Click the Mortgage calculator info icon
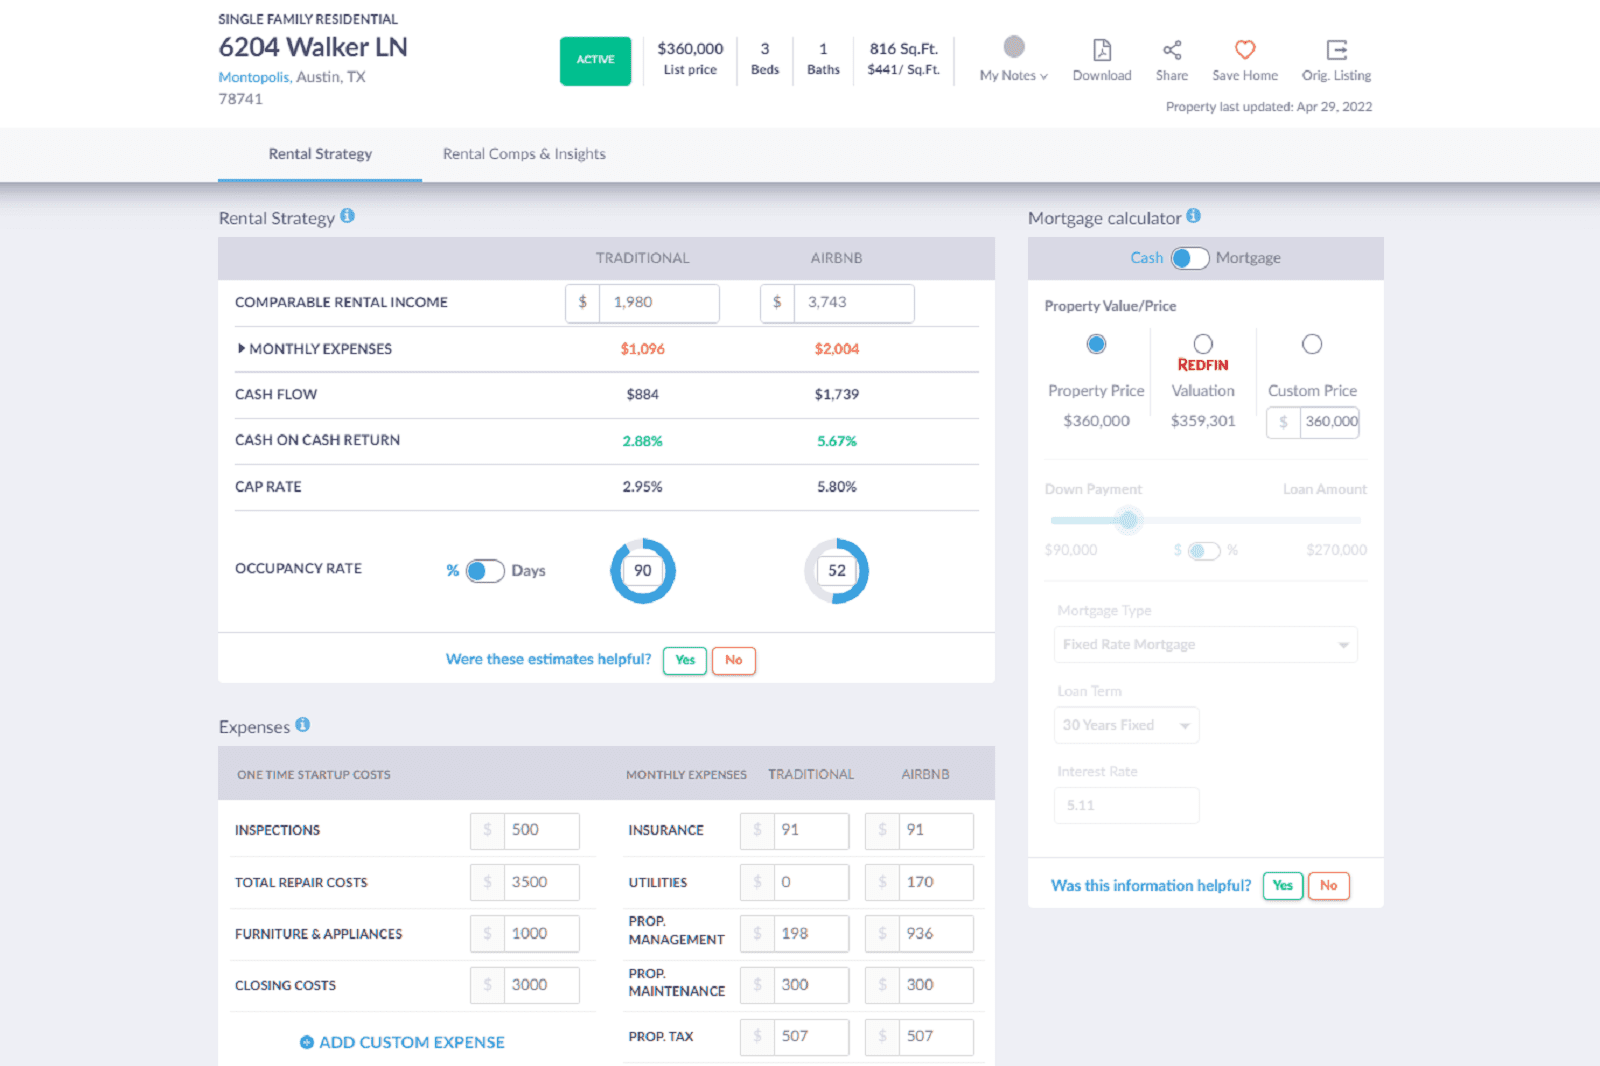1600x1066 pixels. point(1193,216)
